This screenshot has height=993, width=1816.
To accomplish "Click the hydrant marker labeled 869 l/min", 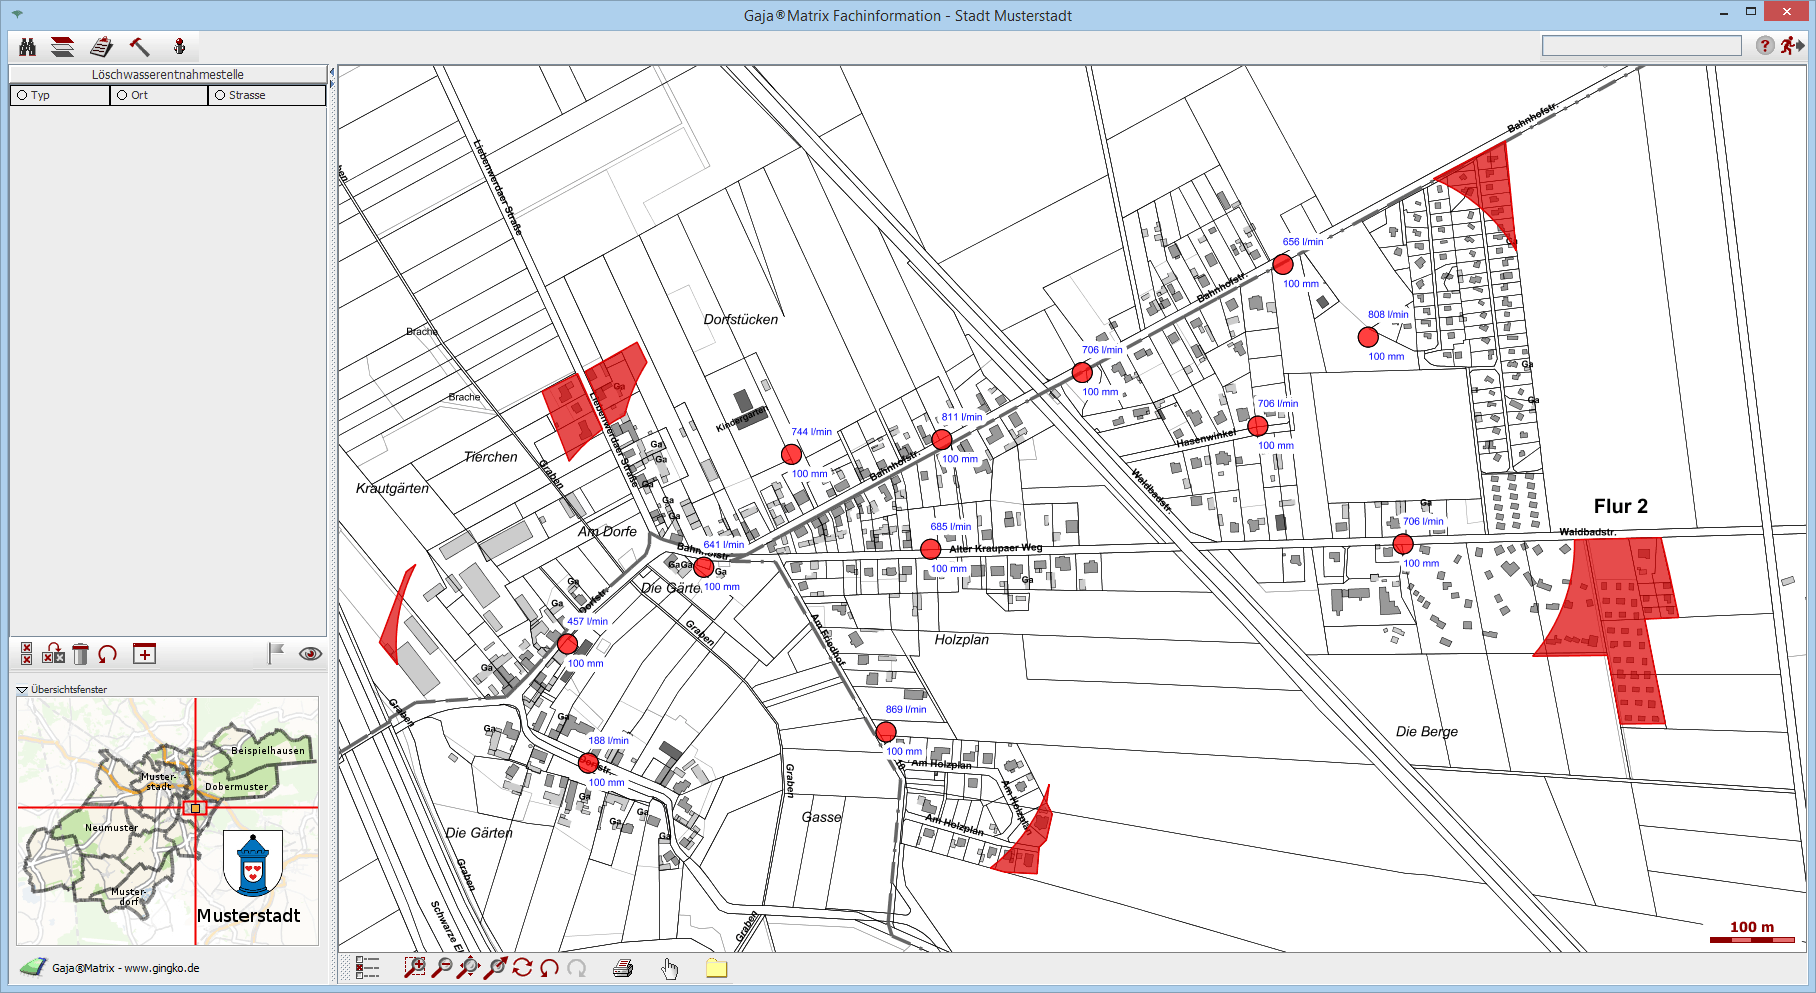I will (x=886, y=732).
